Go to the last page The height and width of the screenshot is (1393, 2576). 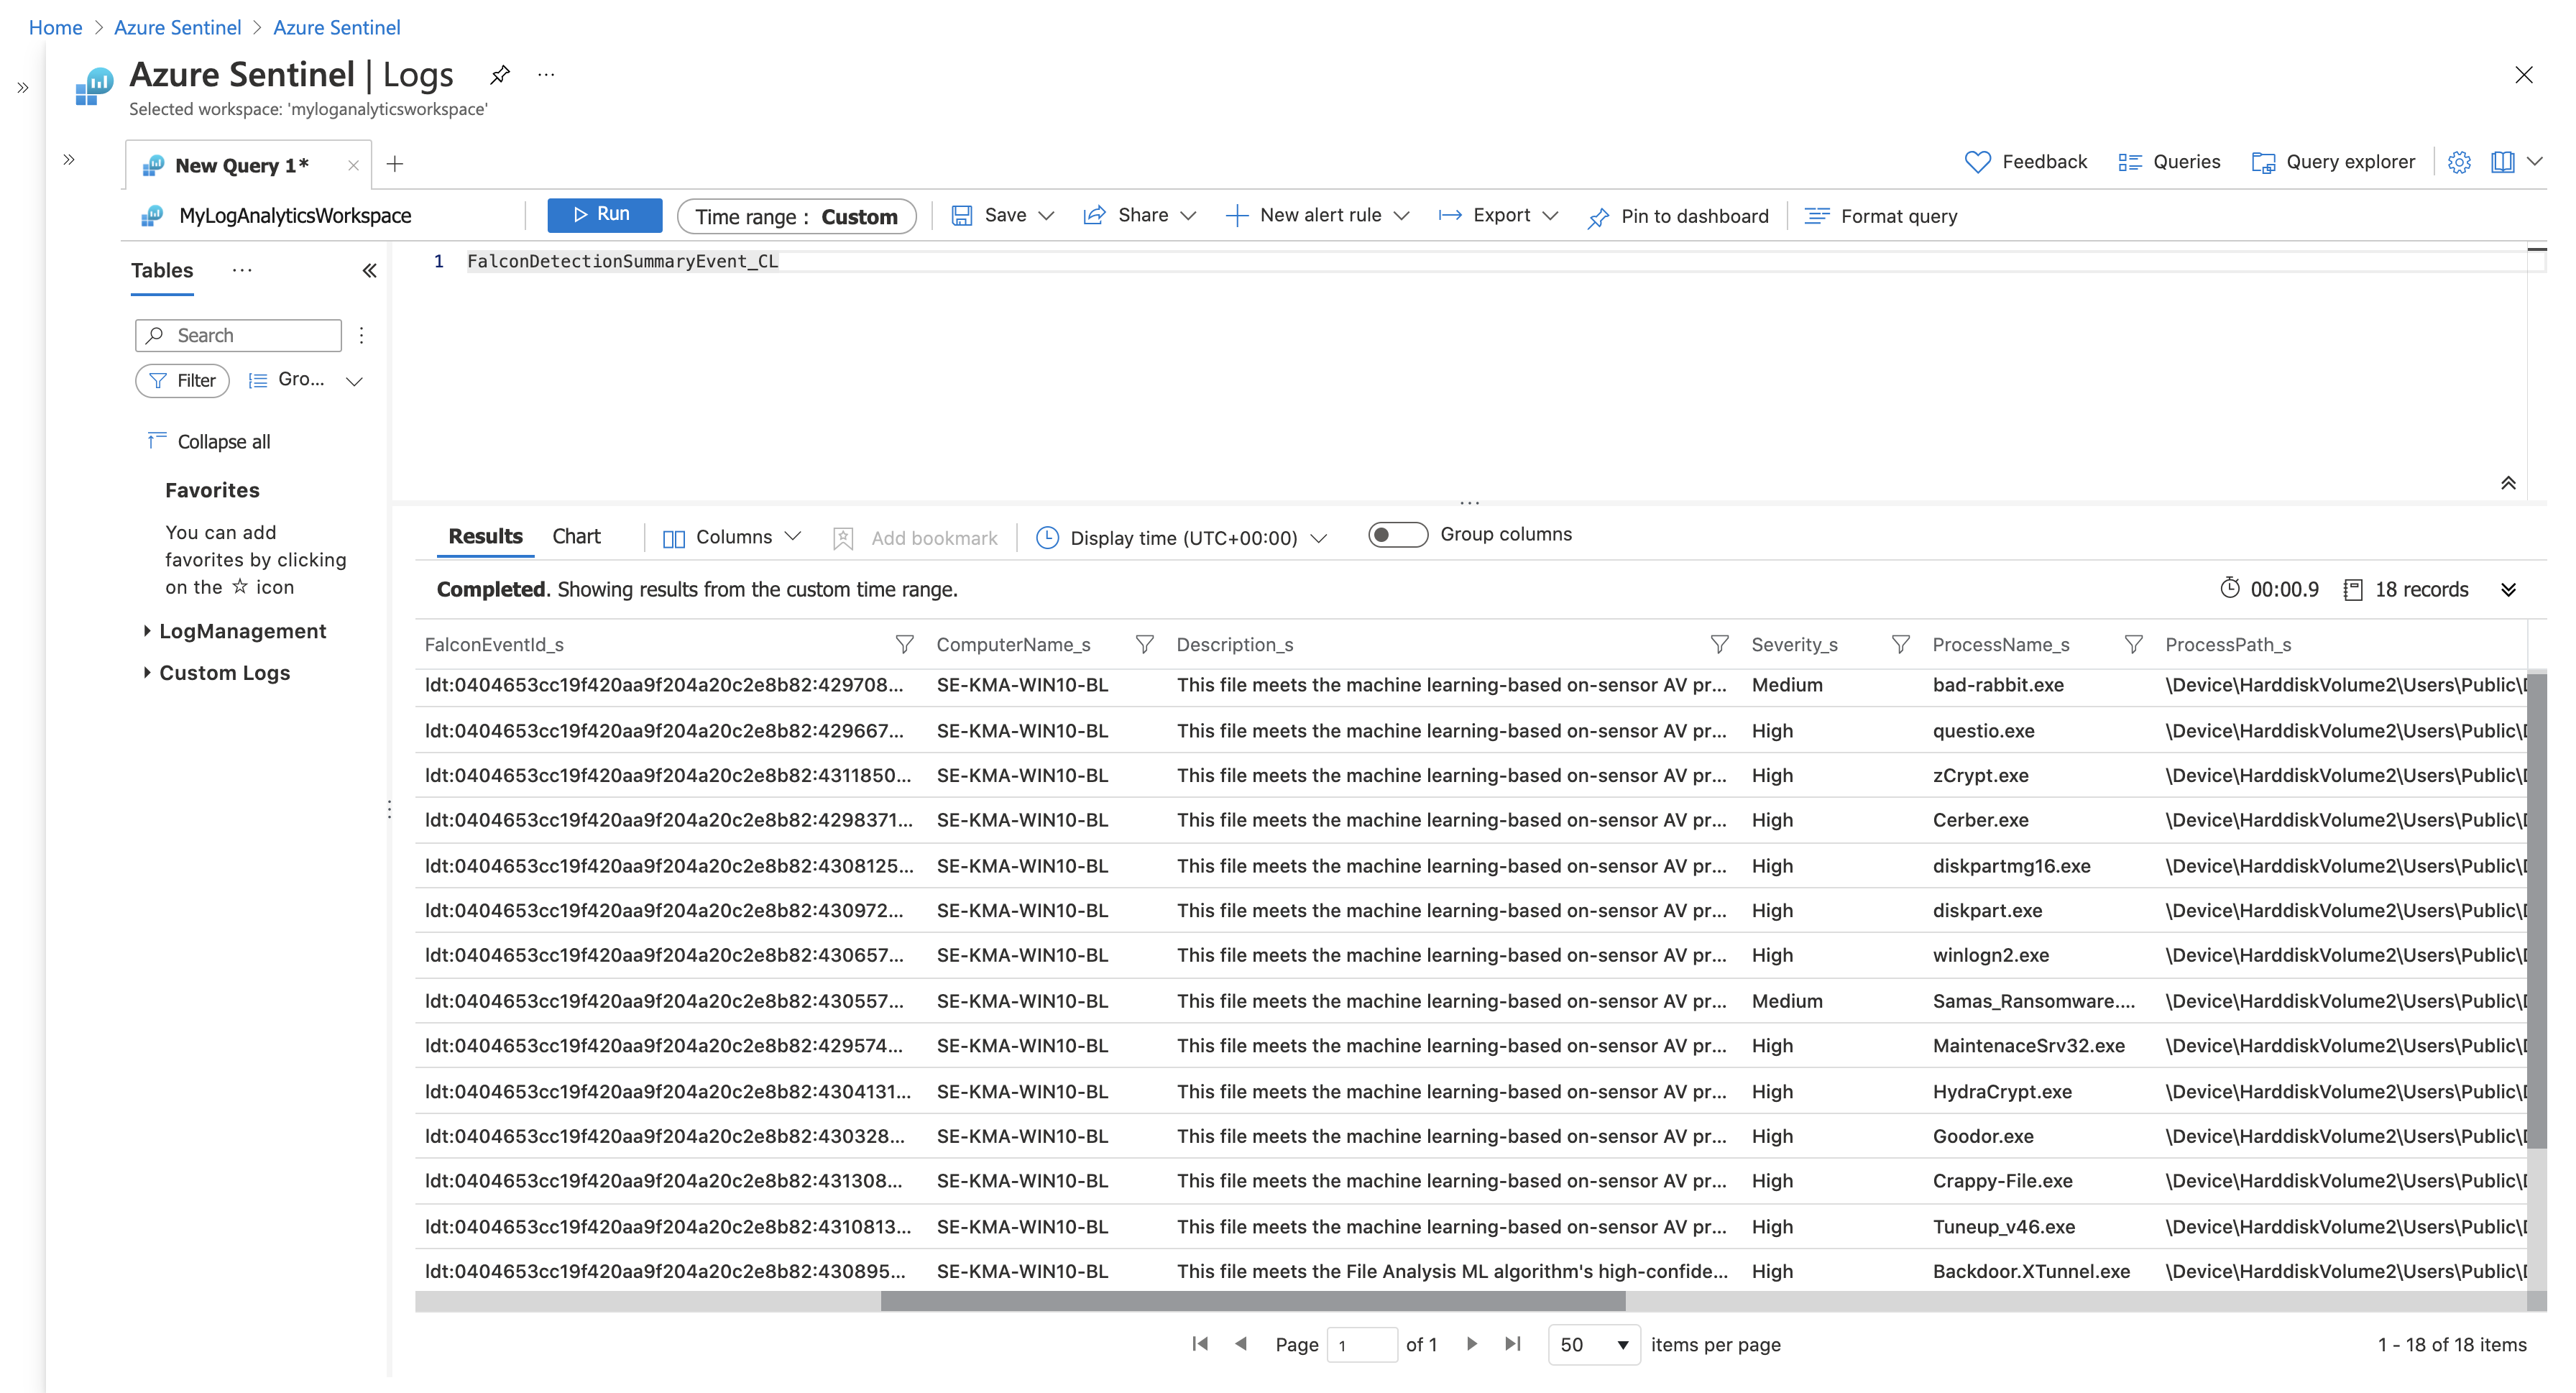[x=1512, y=1344]
